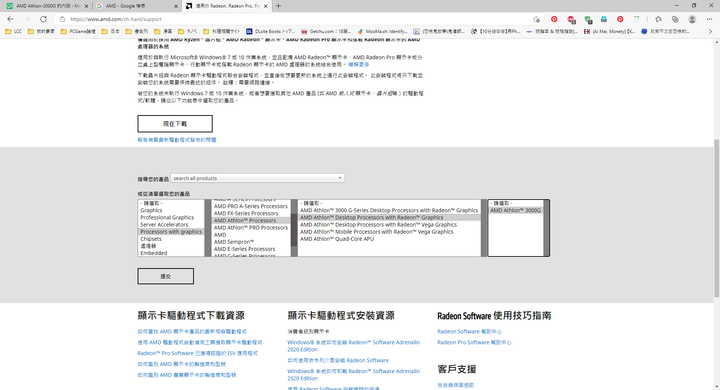Select Professional Graphics in the category list
The image size is (720, 390).
167,217
